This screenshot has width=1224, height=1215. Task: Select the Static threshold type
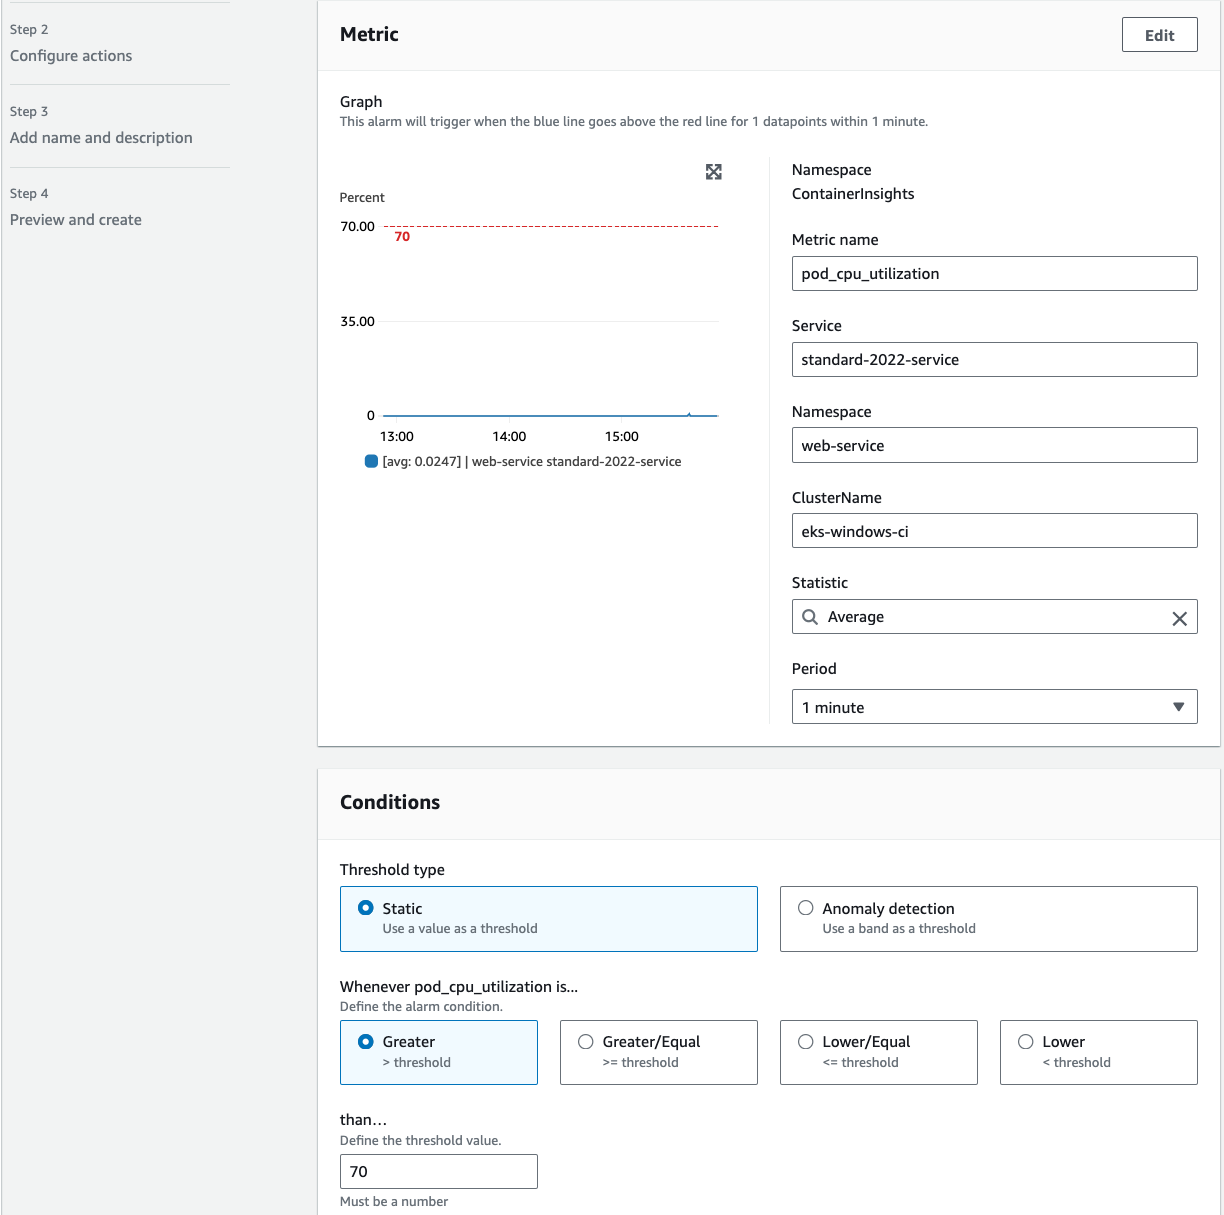(366, 908)
